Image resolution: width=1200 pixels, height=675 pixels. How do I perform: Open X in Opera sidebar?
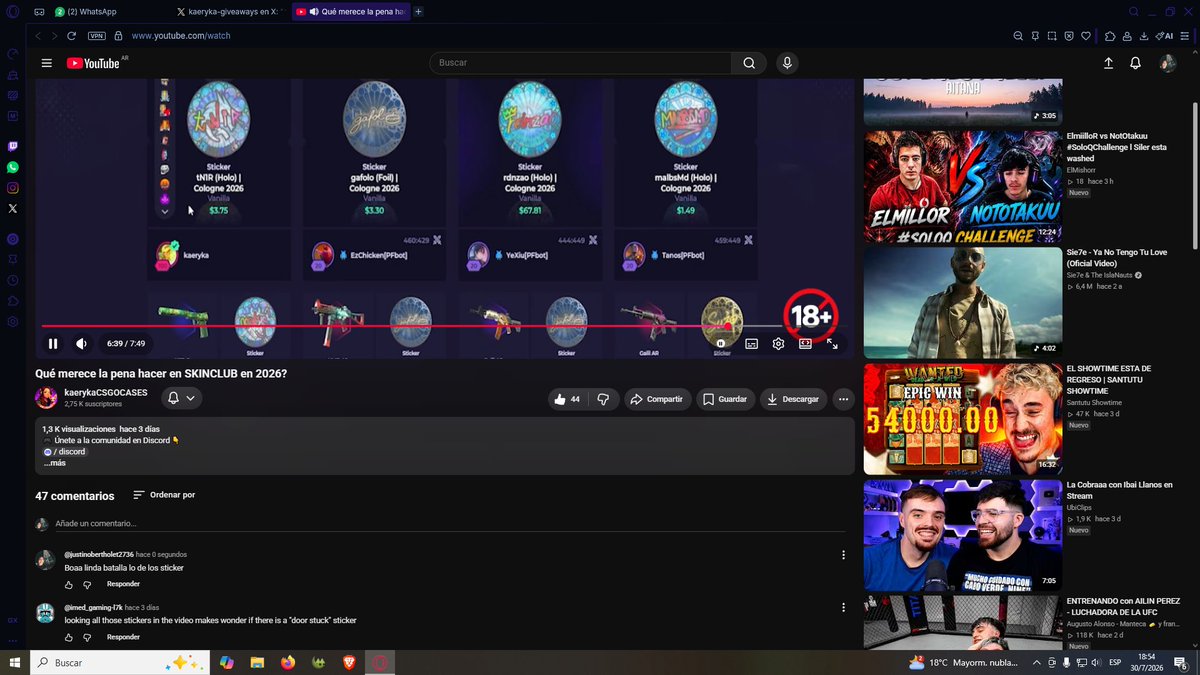coord(12,209)
